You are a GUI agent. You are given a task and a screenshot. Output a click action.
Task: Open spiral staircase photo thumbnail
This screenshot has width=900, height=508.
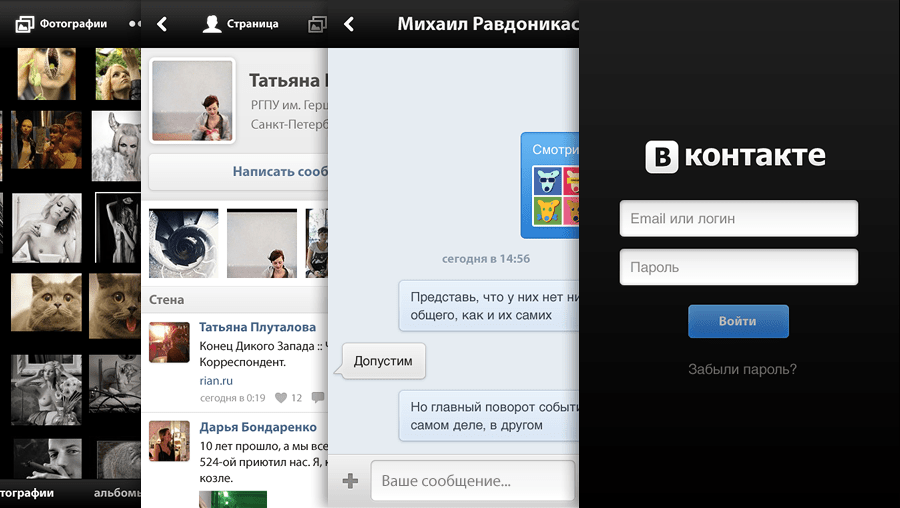[x=184, y=243]
